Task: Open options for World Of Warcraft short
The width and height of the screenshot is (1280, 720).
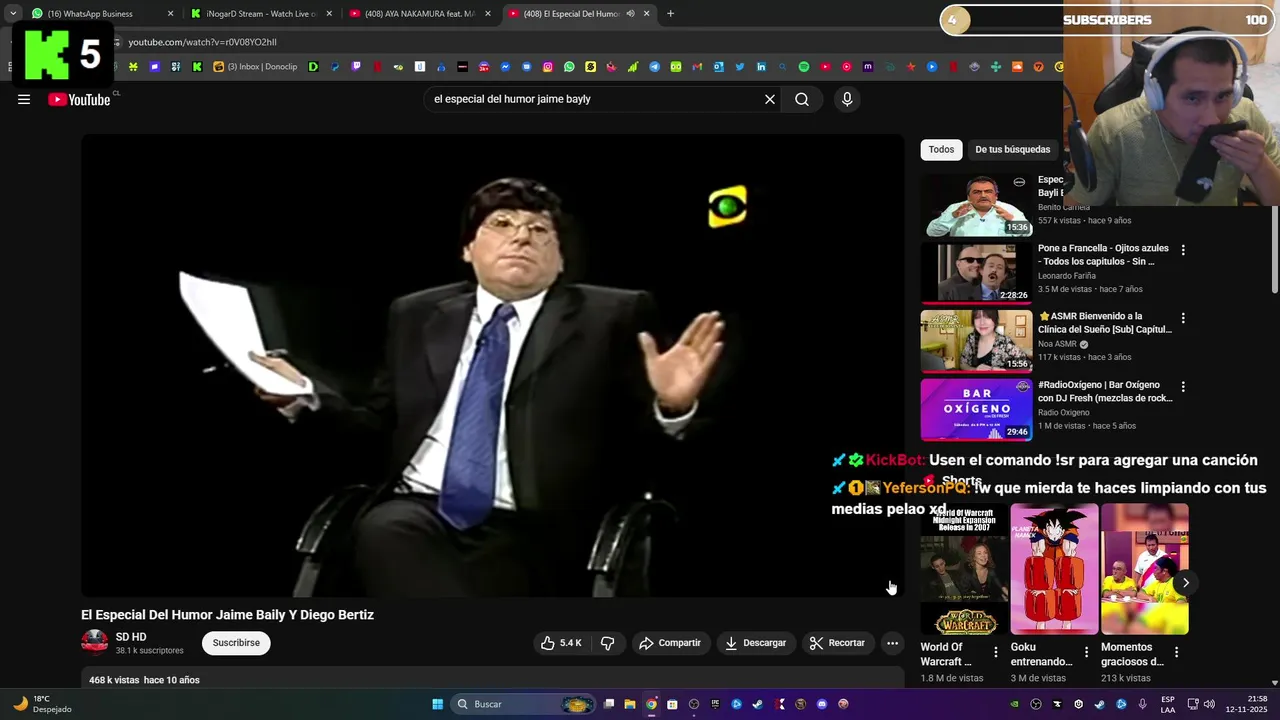Action: [995, 652]
